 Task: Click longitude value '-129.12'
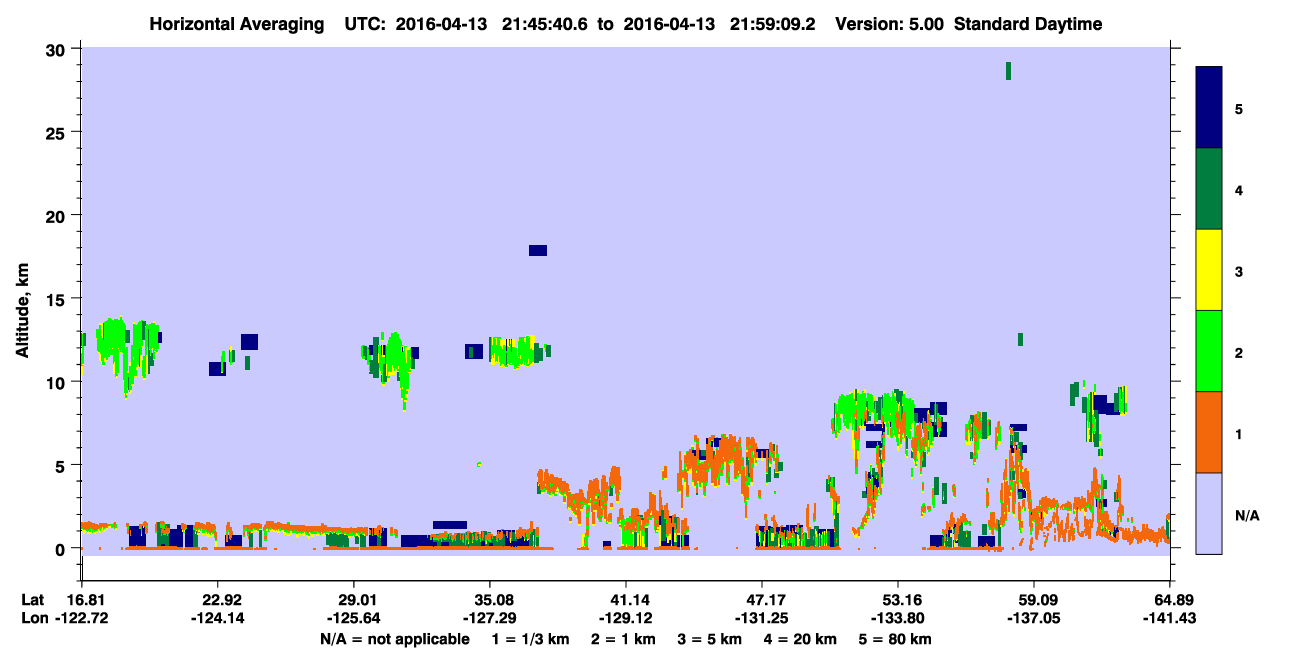[625, 618]
